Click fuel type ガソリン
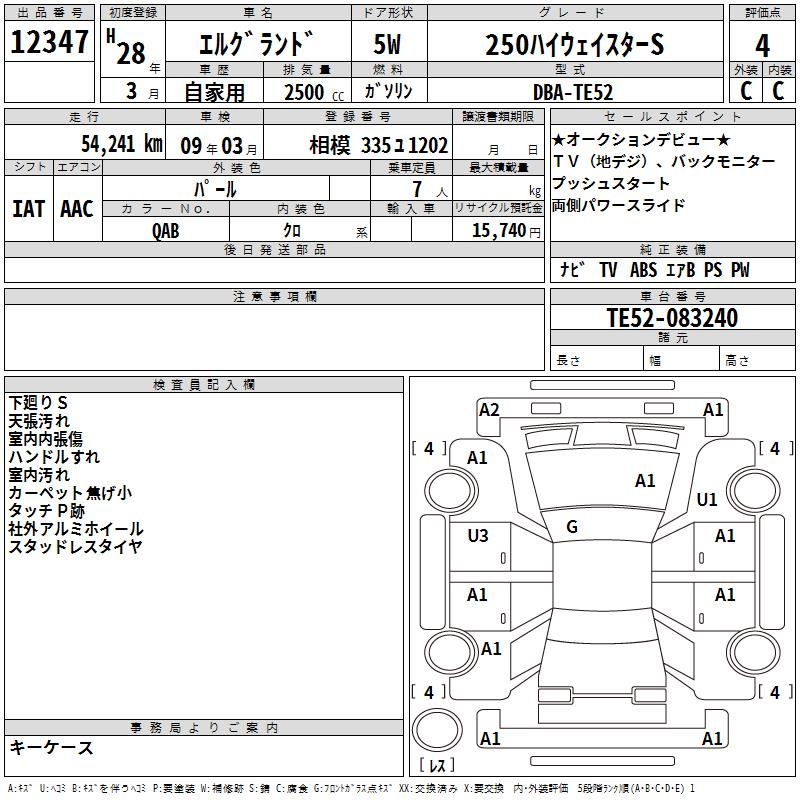The image size is (800, 800). [x=388, y=91]
